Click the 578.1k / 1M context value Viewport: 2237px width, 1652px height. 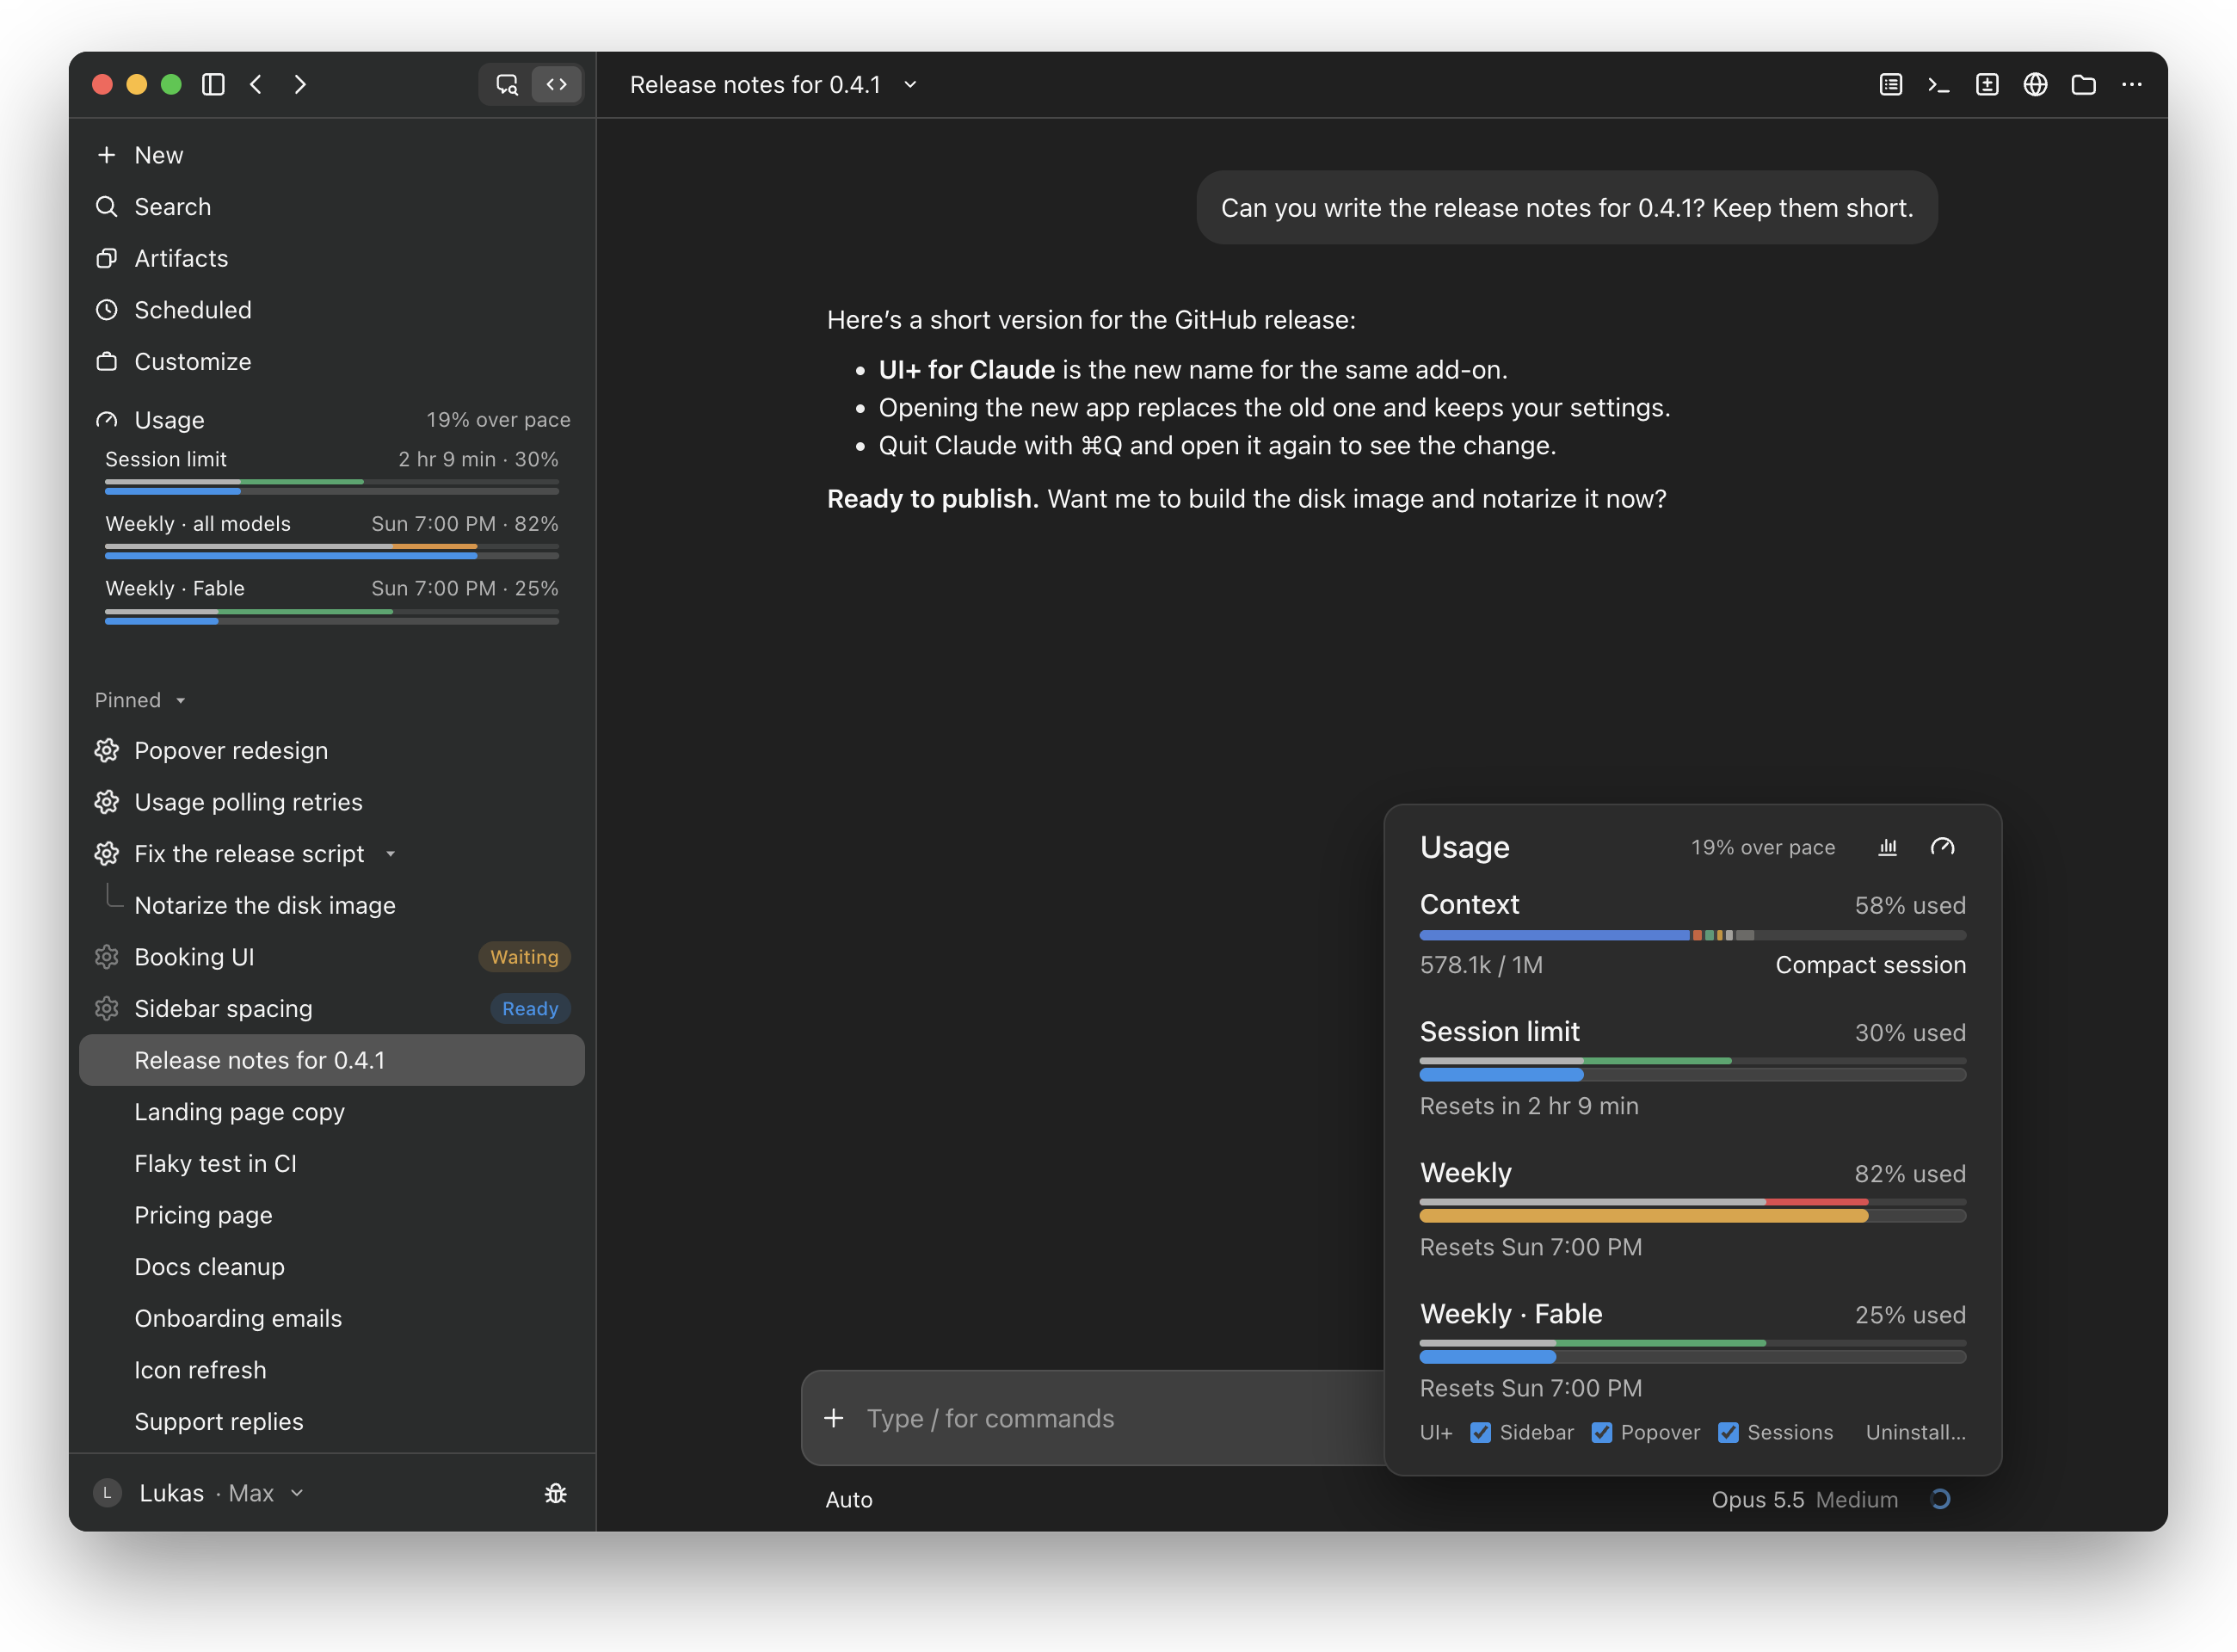[1481, 965]
